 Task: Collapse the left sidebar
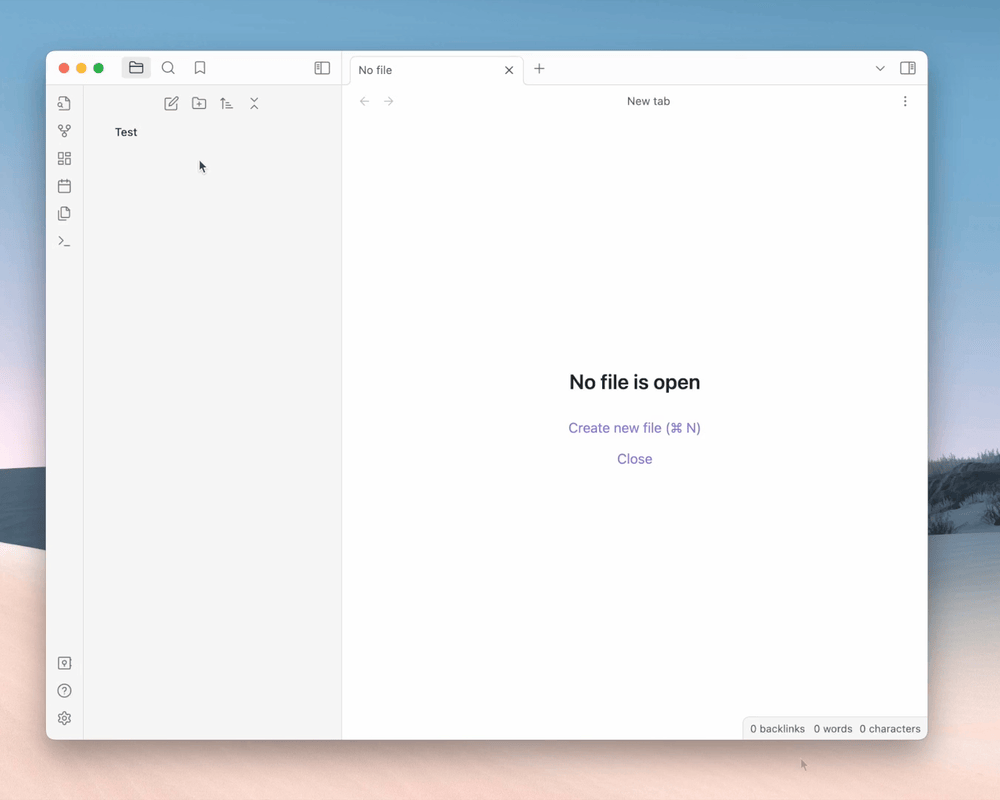point(322,68)
